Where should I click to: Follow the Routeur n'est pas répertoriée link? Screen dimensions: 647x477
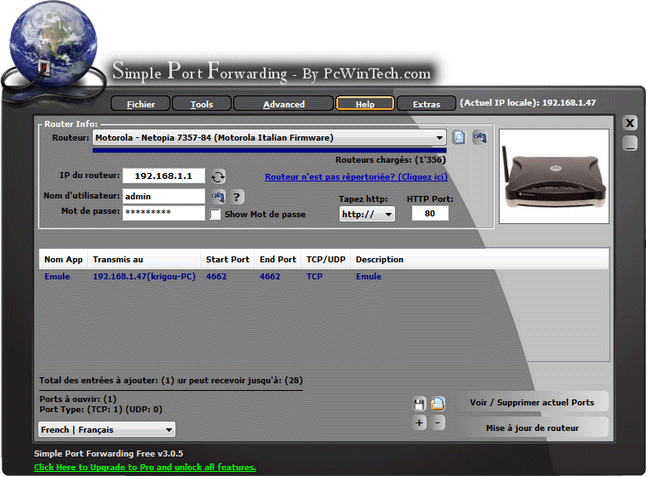356,177
